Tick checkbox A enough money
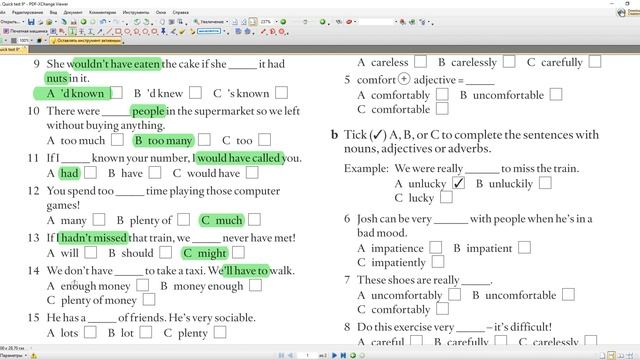The image size is (640, 360). [142, 285]
